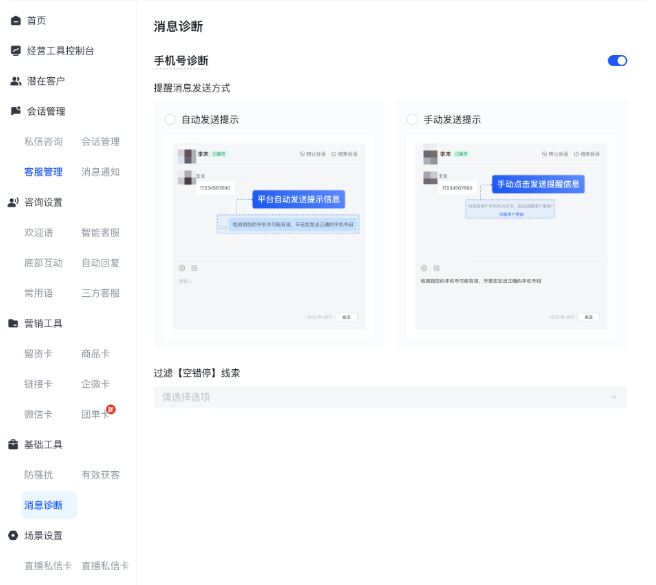The image size is (656, 585).
Task: Open the first 直播私信卡 item
Action: point(48,566)
